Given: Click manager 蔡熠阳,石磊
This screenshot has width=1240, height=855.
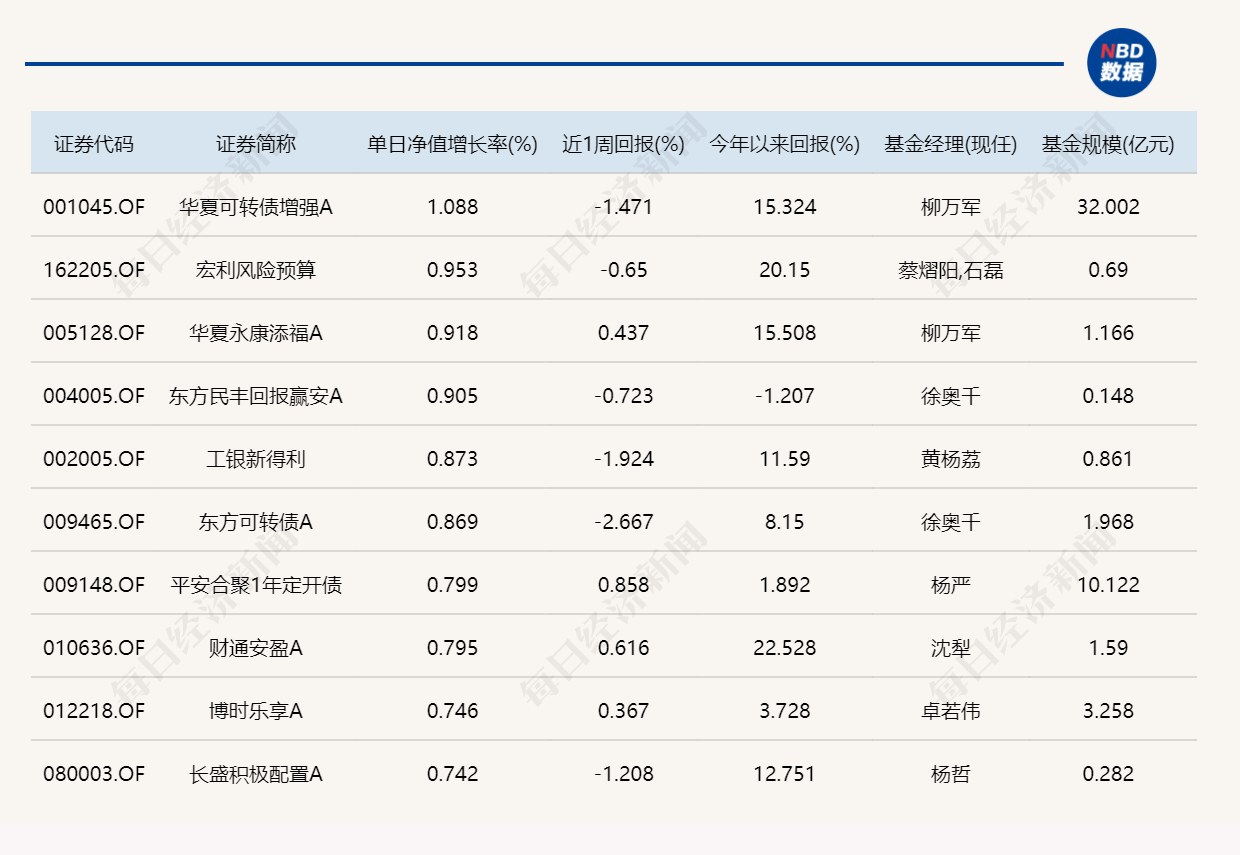Looking at the screenshot, I should (x=951, y=270).
